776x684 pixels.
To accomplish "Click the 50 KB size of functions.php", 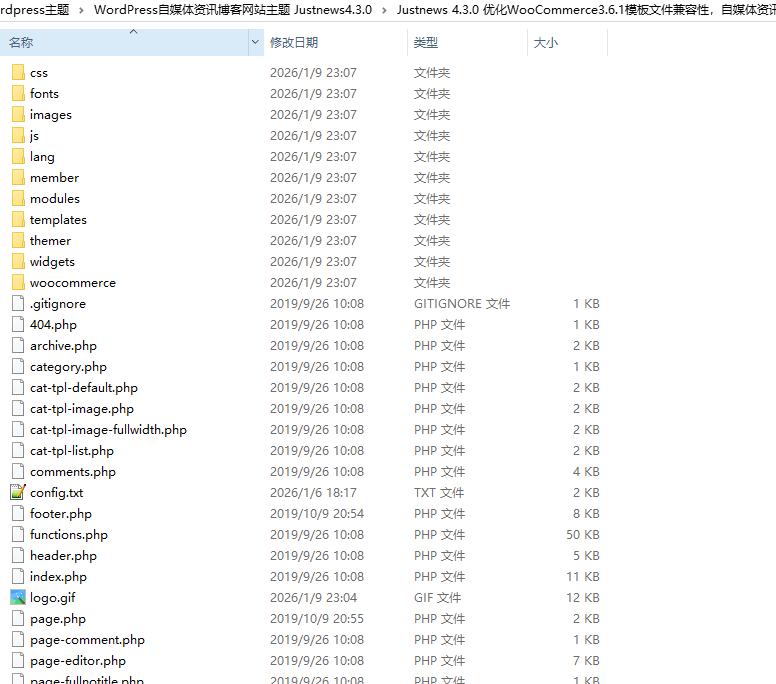I will click(x=583, y=535).
